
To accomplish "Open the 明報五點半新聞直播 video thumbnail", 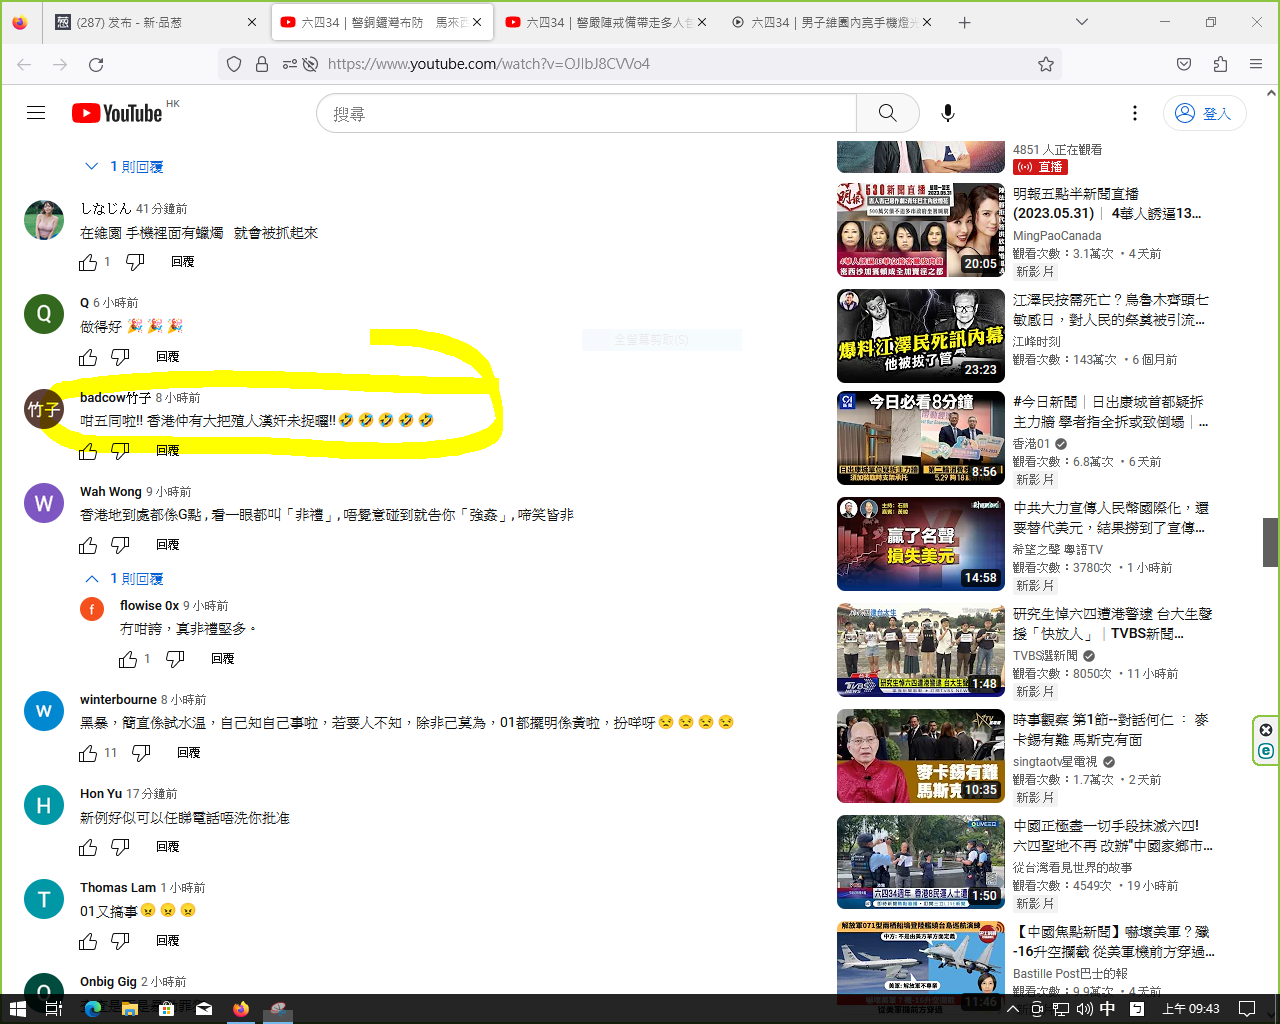I will 921,230.
